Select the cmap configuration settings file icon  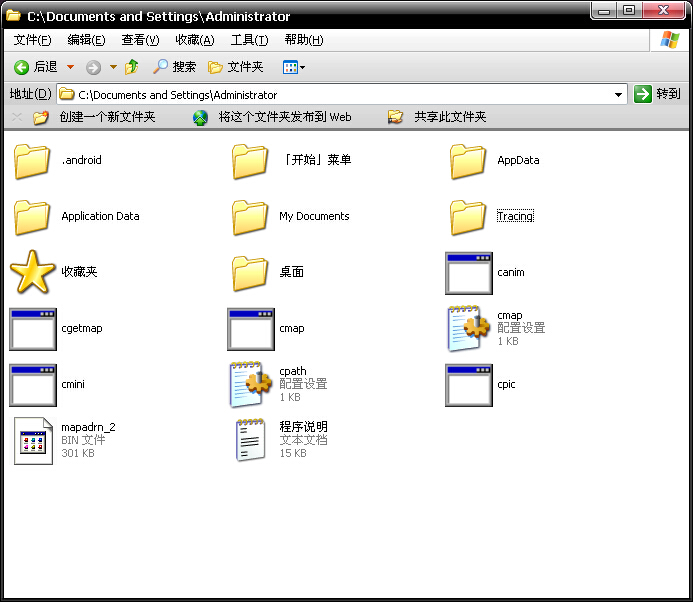tap(468, 328)
